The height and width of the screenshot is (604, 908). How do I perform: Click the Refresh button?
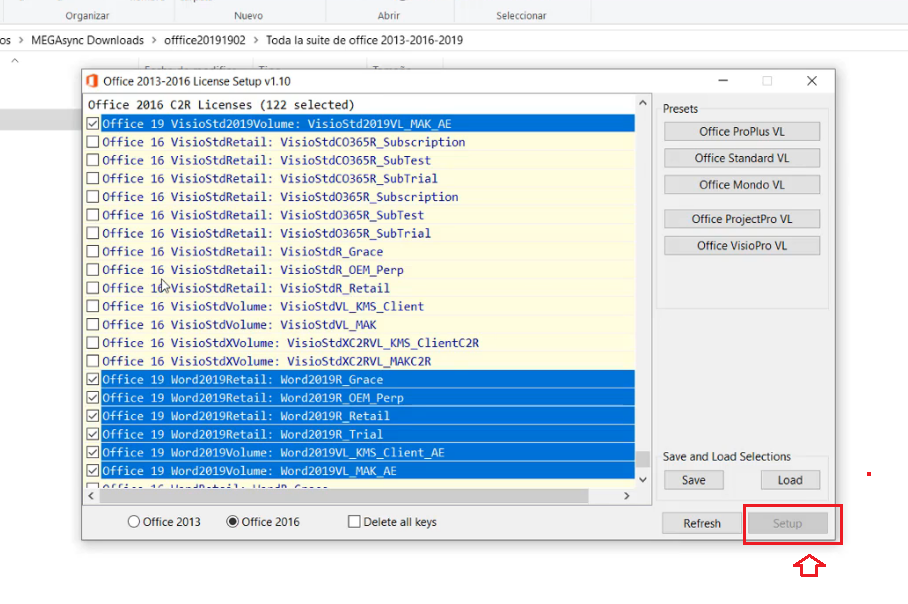(x=702, y=524)
